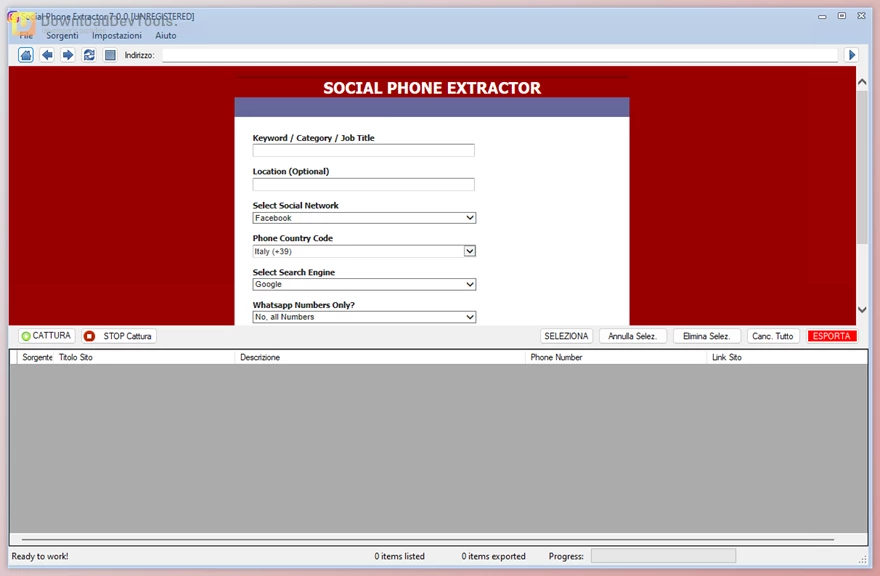
Task: Open Whatsapp Numbers Only dropdown
Action: (x=364, y=317)
